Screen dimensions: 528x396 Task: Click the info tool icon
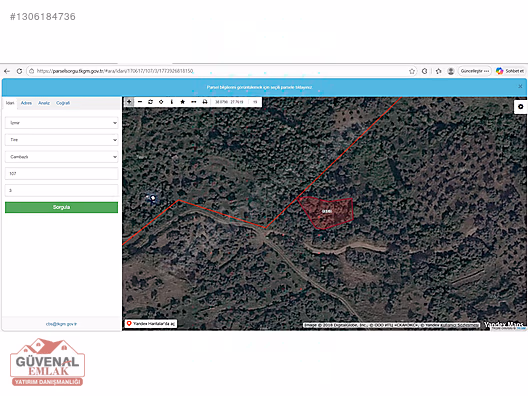pos(172,102)
